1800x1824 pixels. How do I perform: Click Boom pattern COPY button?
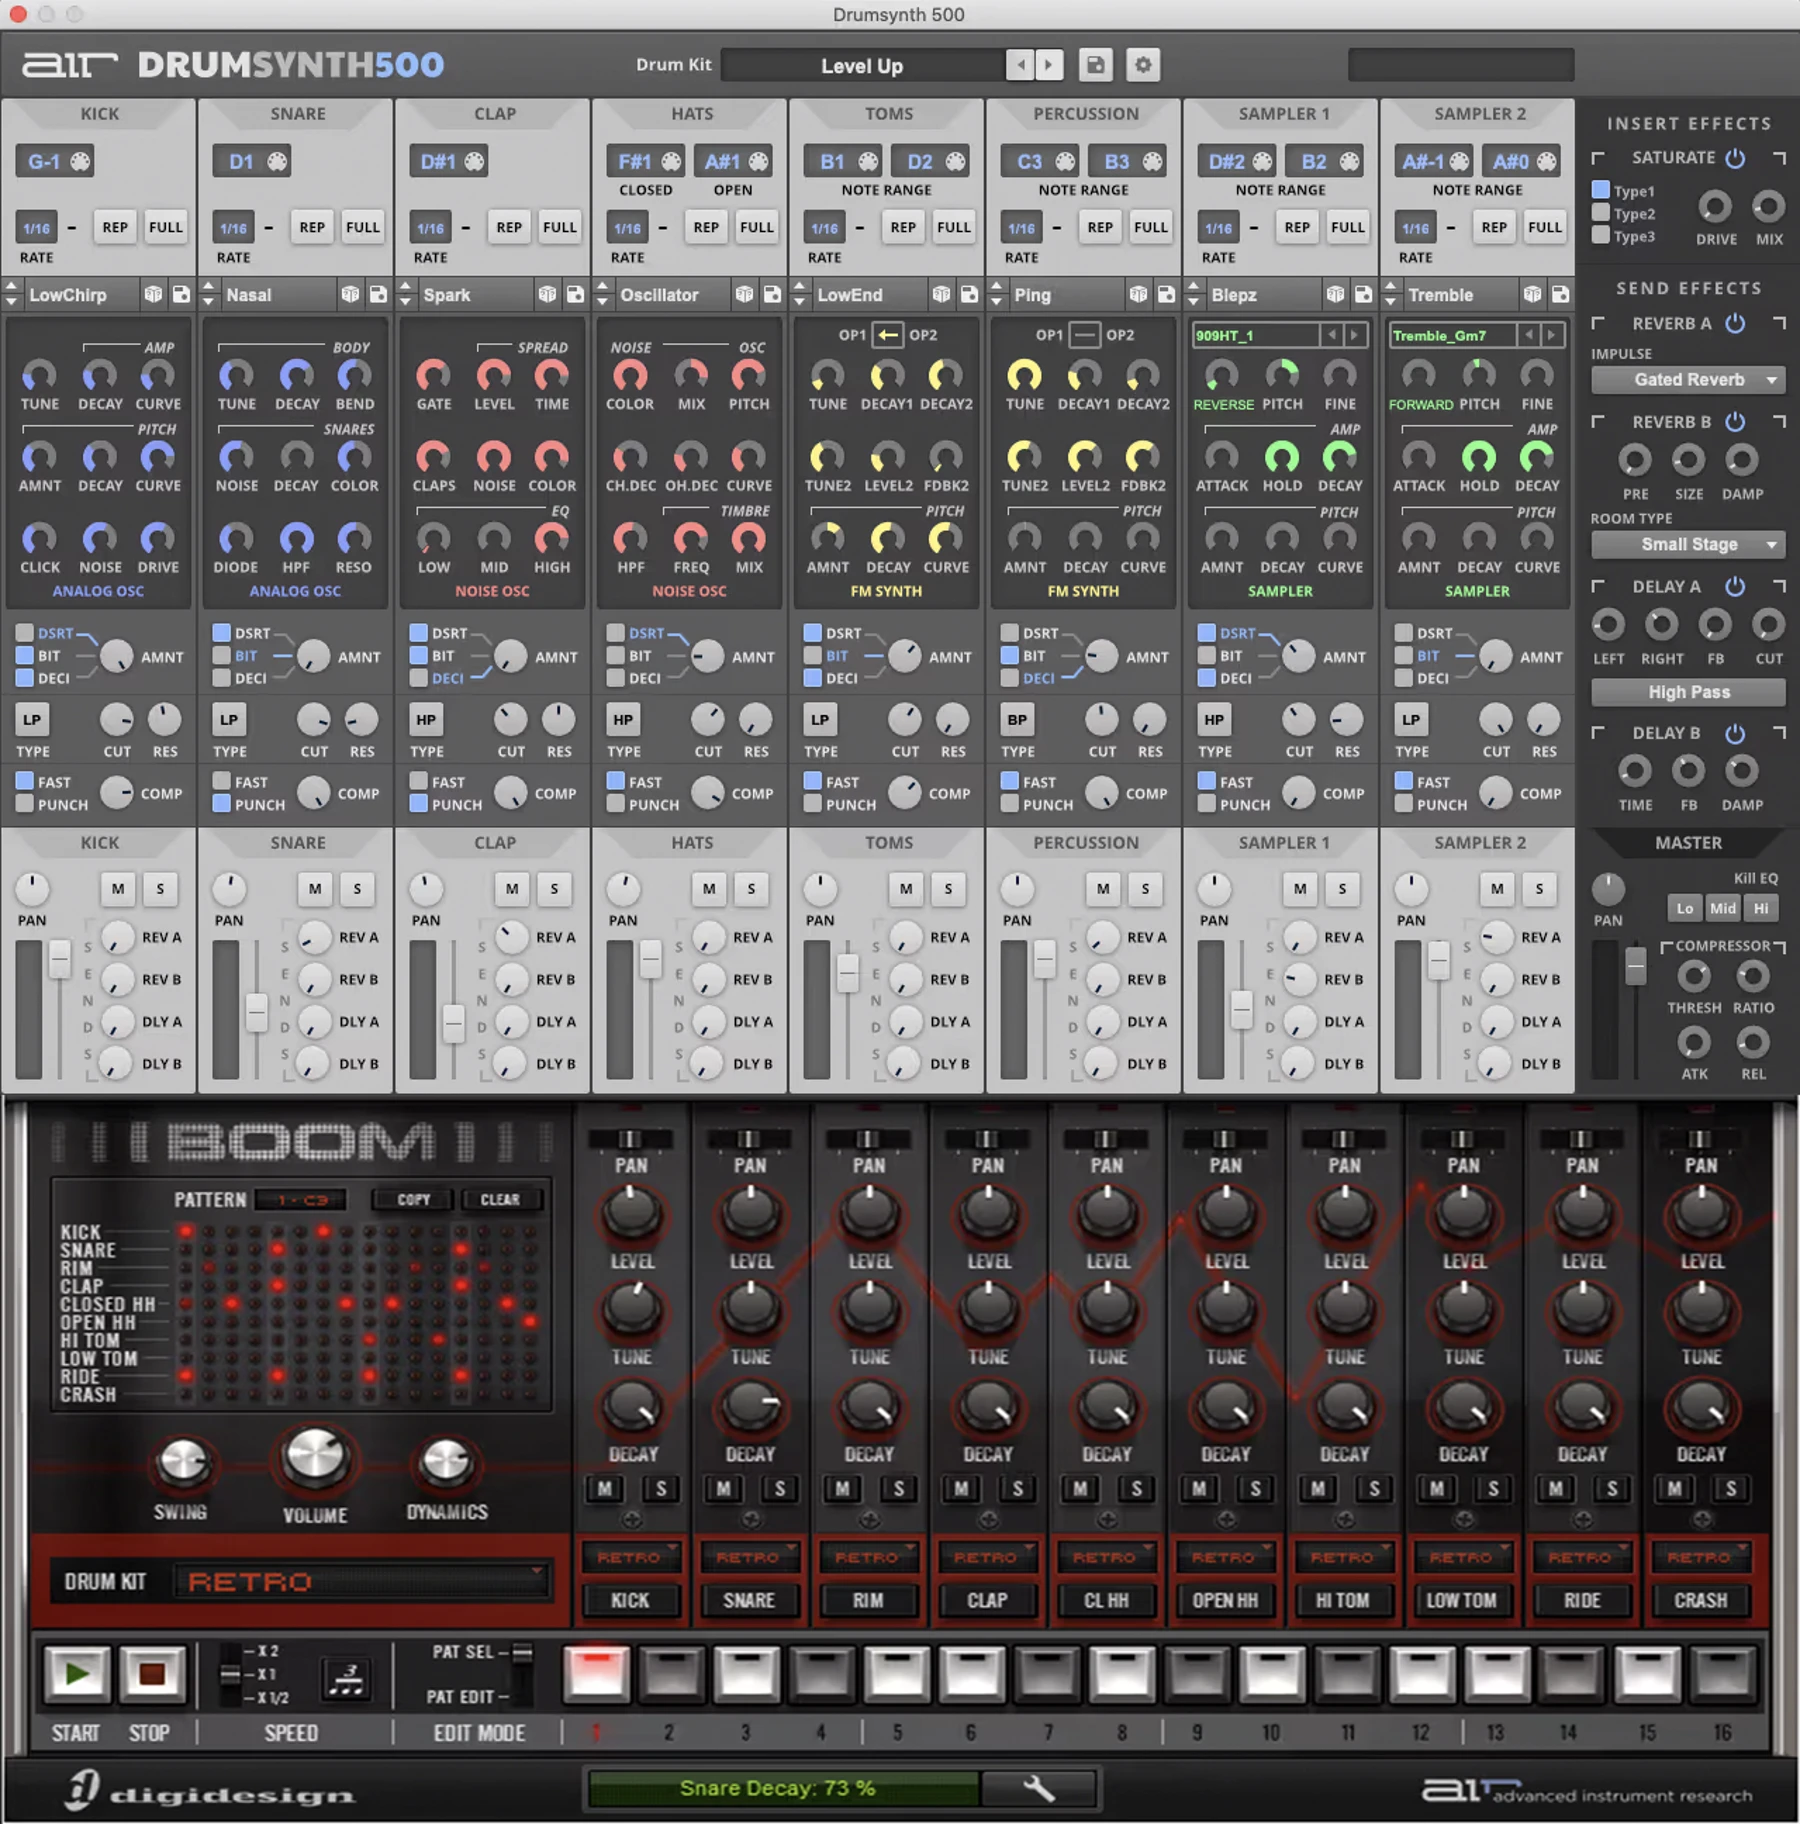point(413,1199)
